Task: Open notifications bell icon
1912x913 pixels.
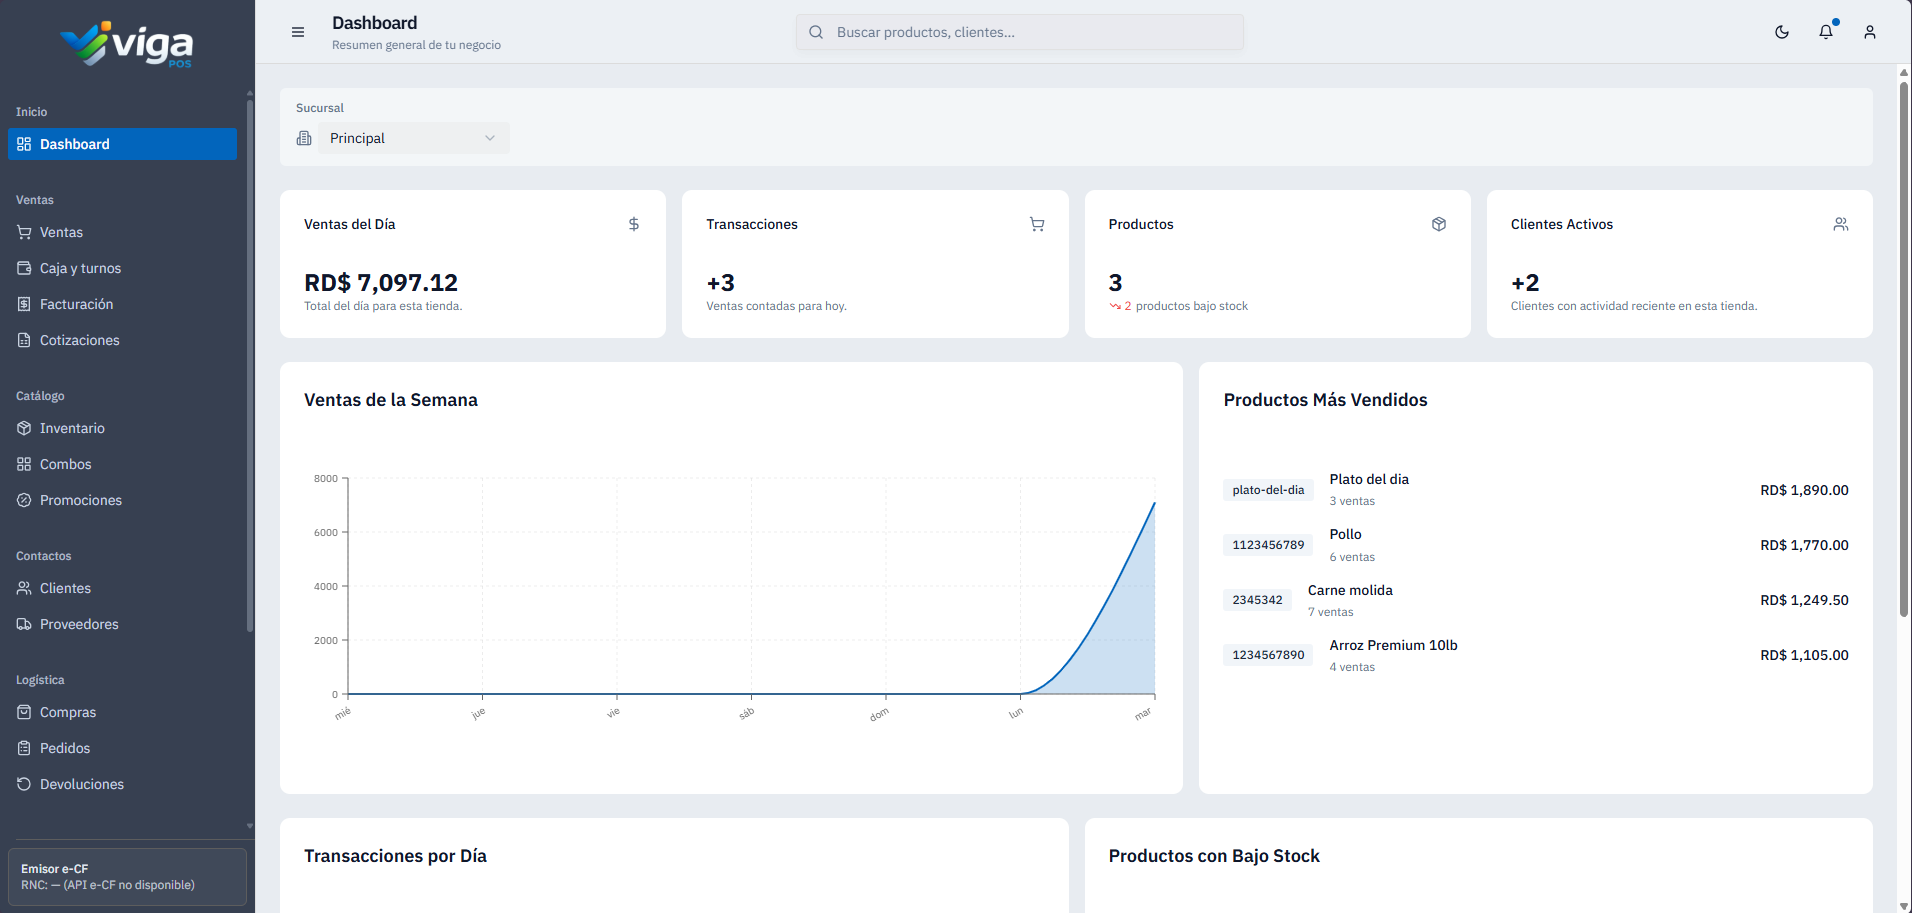Action: (1826, 32)
